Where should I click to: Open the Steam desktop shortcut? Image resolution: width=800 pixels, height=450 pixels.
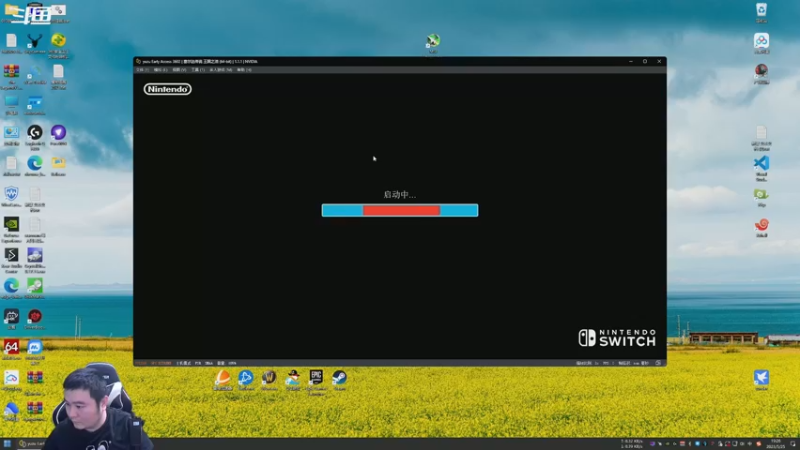click(339, 380)
